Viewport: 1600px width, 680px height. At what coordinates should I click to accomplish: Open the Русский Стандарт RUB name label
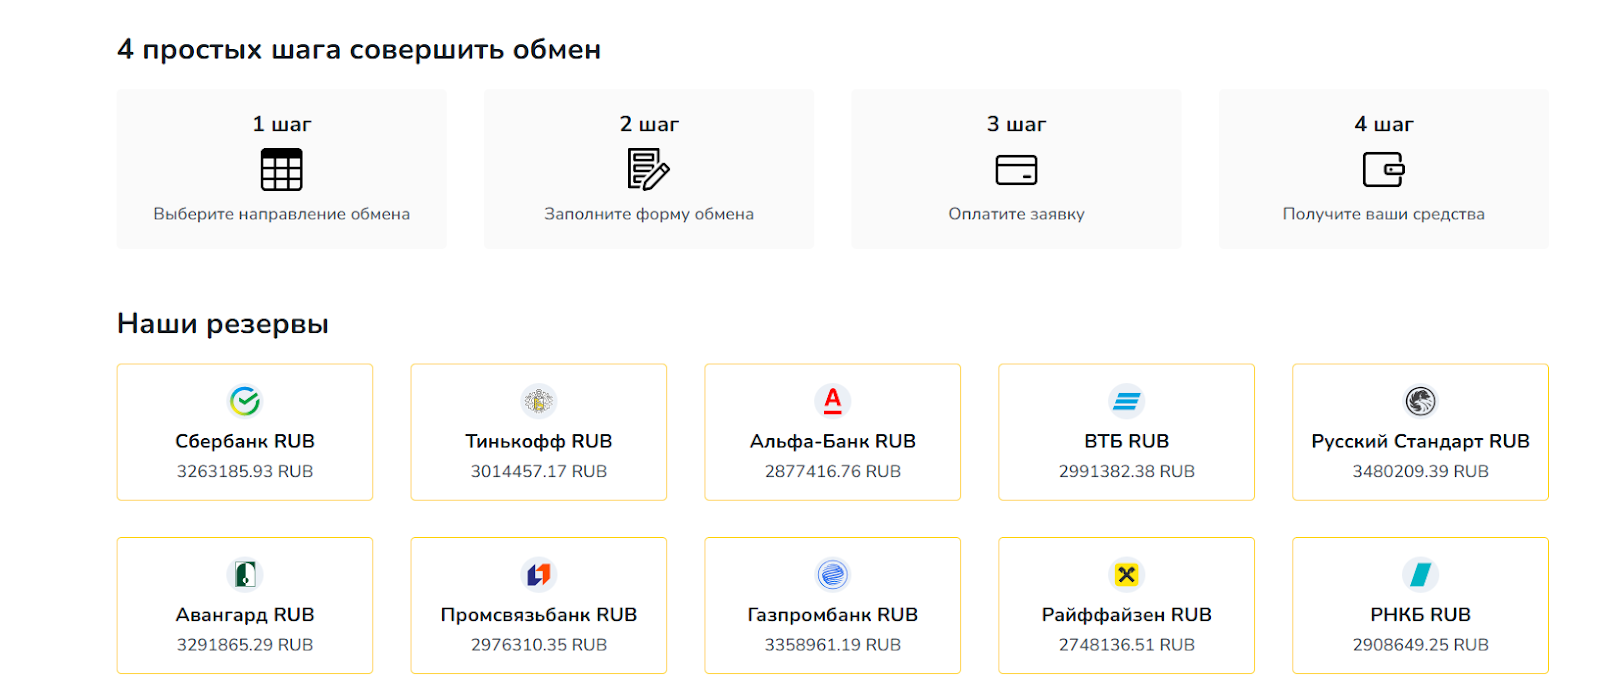coord(1421,441)
